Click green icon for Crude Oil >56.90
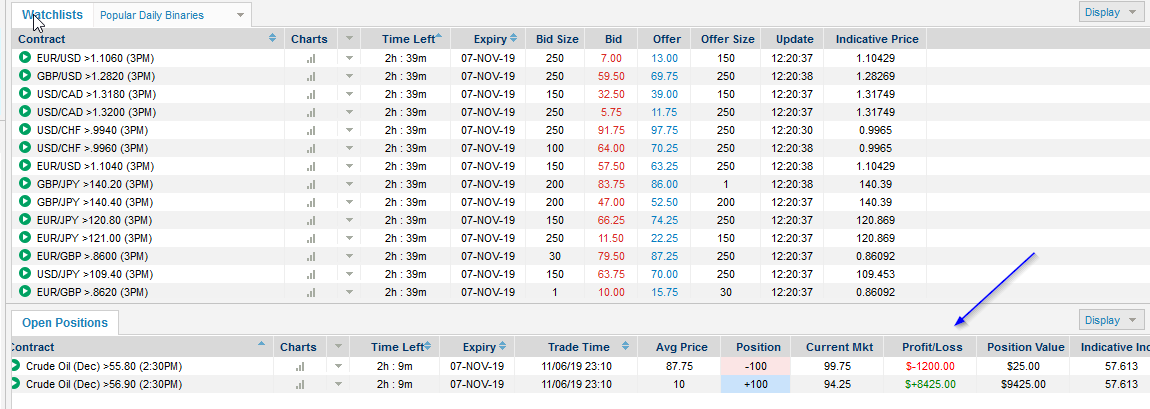 (x=14, y=384)
